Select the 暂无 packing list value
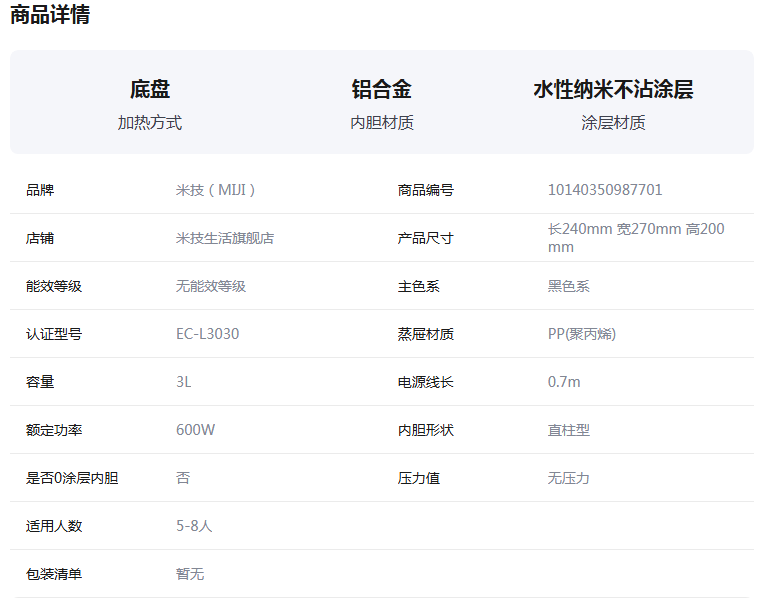 190,574
